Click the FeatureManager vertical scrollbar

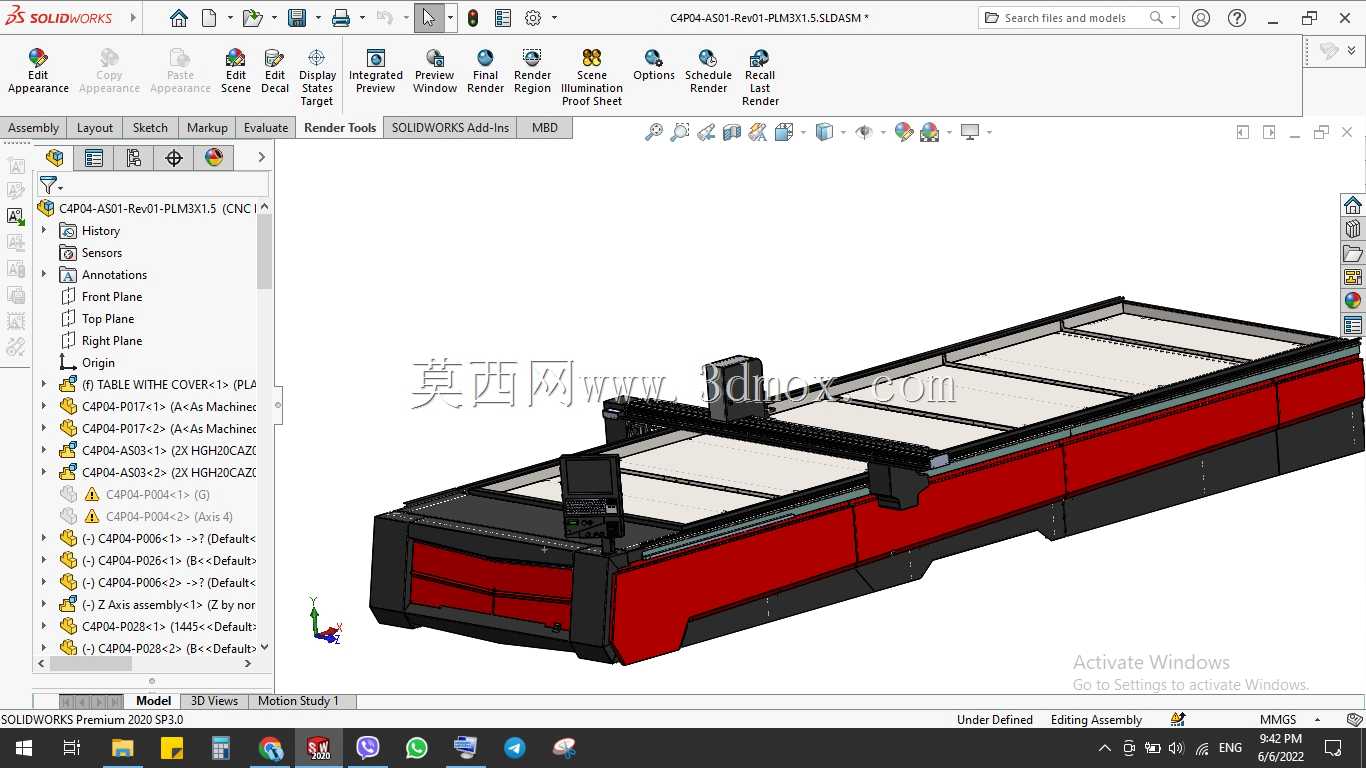click(264, 252)
